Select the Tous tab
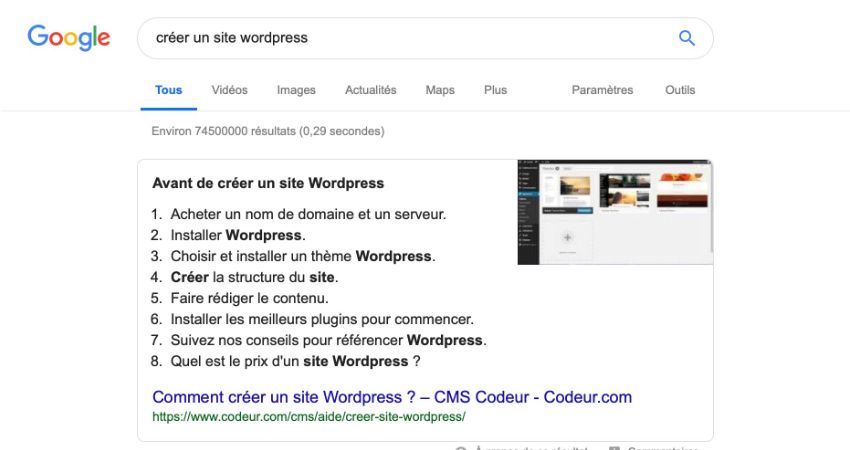 [168, 90]
